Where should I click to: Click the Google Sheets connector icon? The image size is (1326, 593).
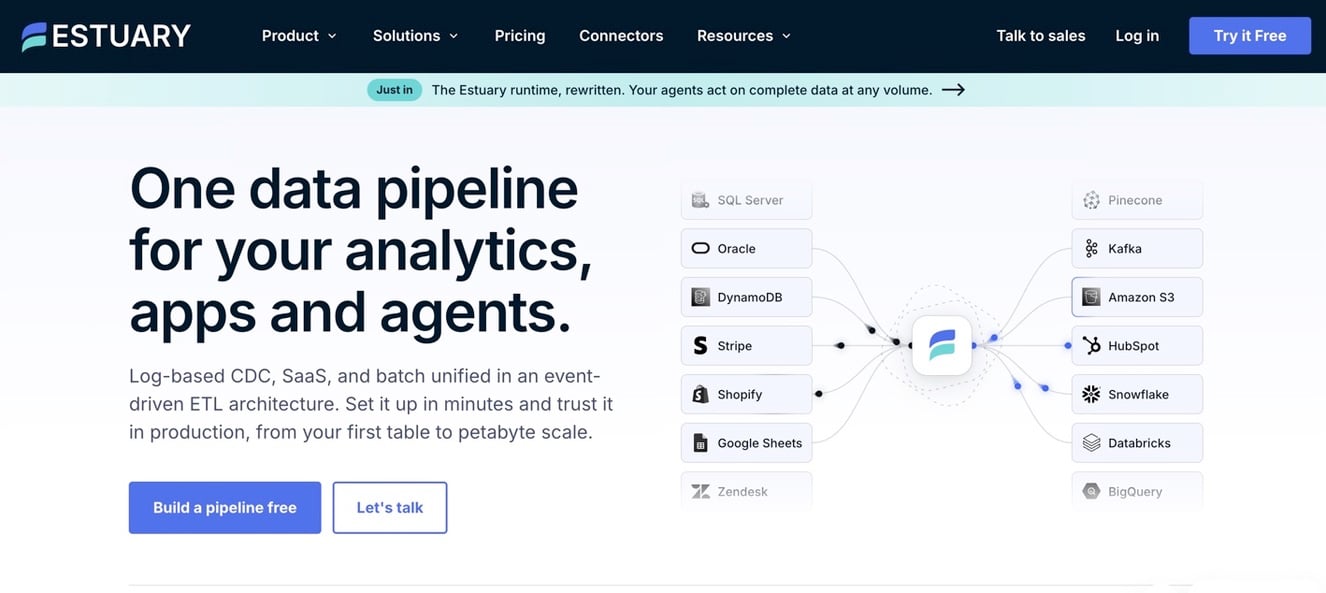tap(700, 443)
